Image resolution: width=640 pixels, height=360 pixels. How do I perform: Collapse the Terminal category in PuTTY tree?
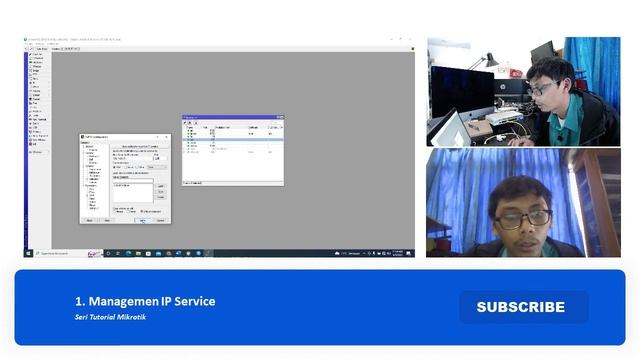(x=83, y=153)
